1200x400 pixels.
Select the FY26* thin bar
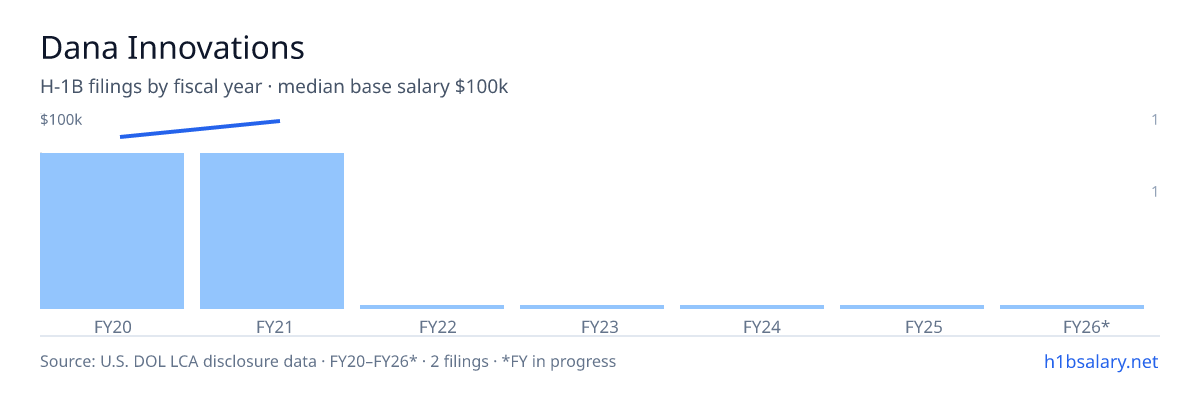pyautogui.click(x=1072, y=307)
